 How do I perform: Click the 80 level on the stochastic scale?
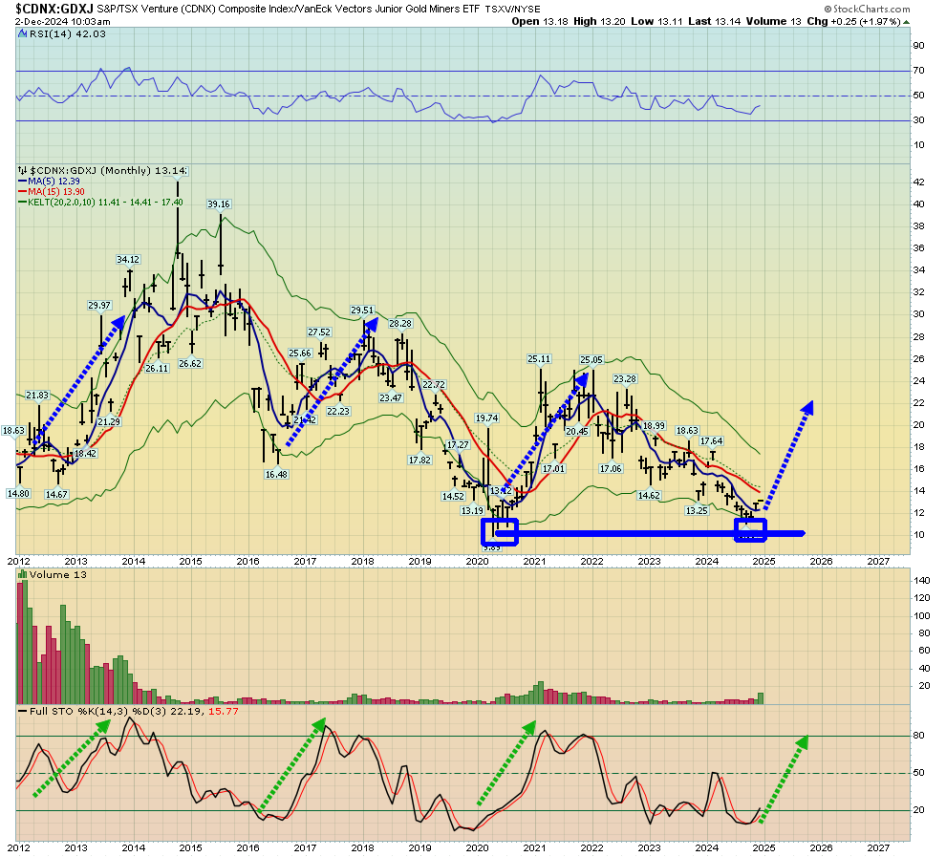point(919,736)
